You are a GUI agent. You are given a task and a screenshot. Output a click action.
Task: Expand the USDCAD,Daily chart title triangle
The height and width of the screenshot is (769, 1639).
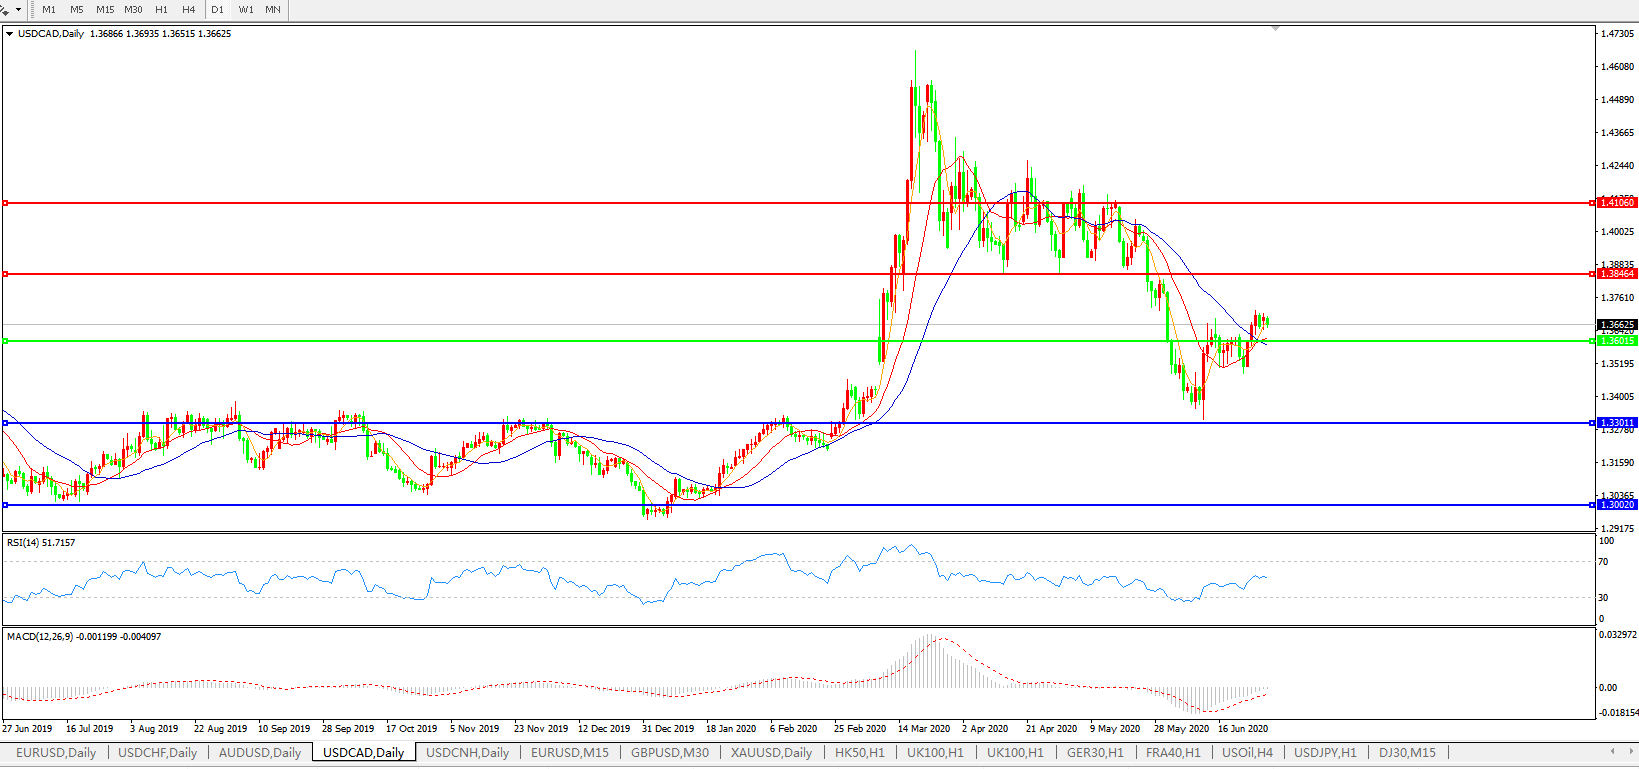(10, 34)
